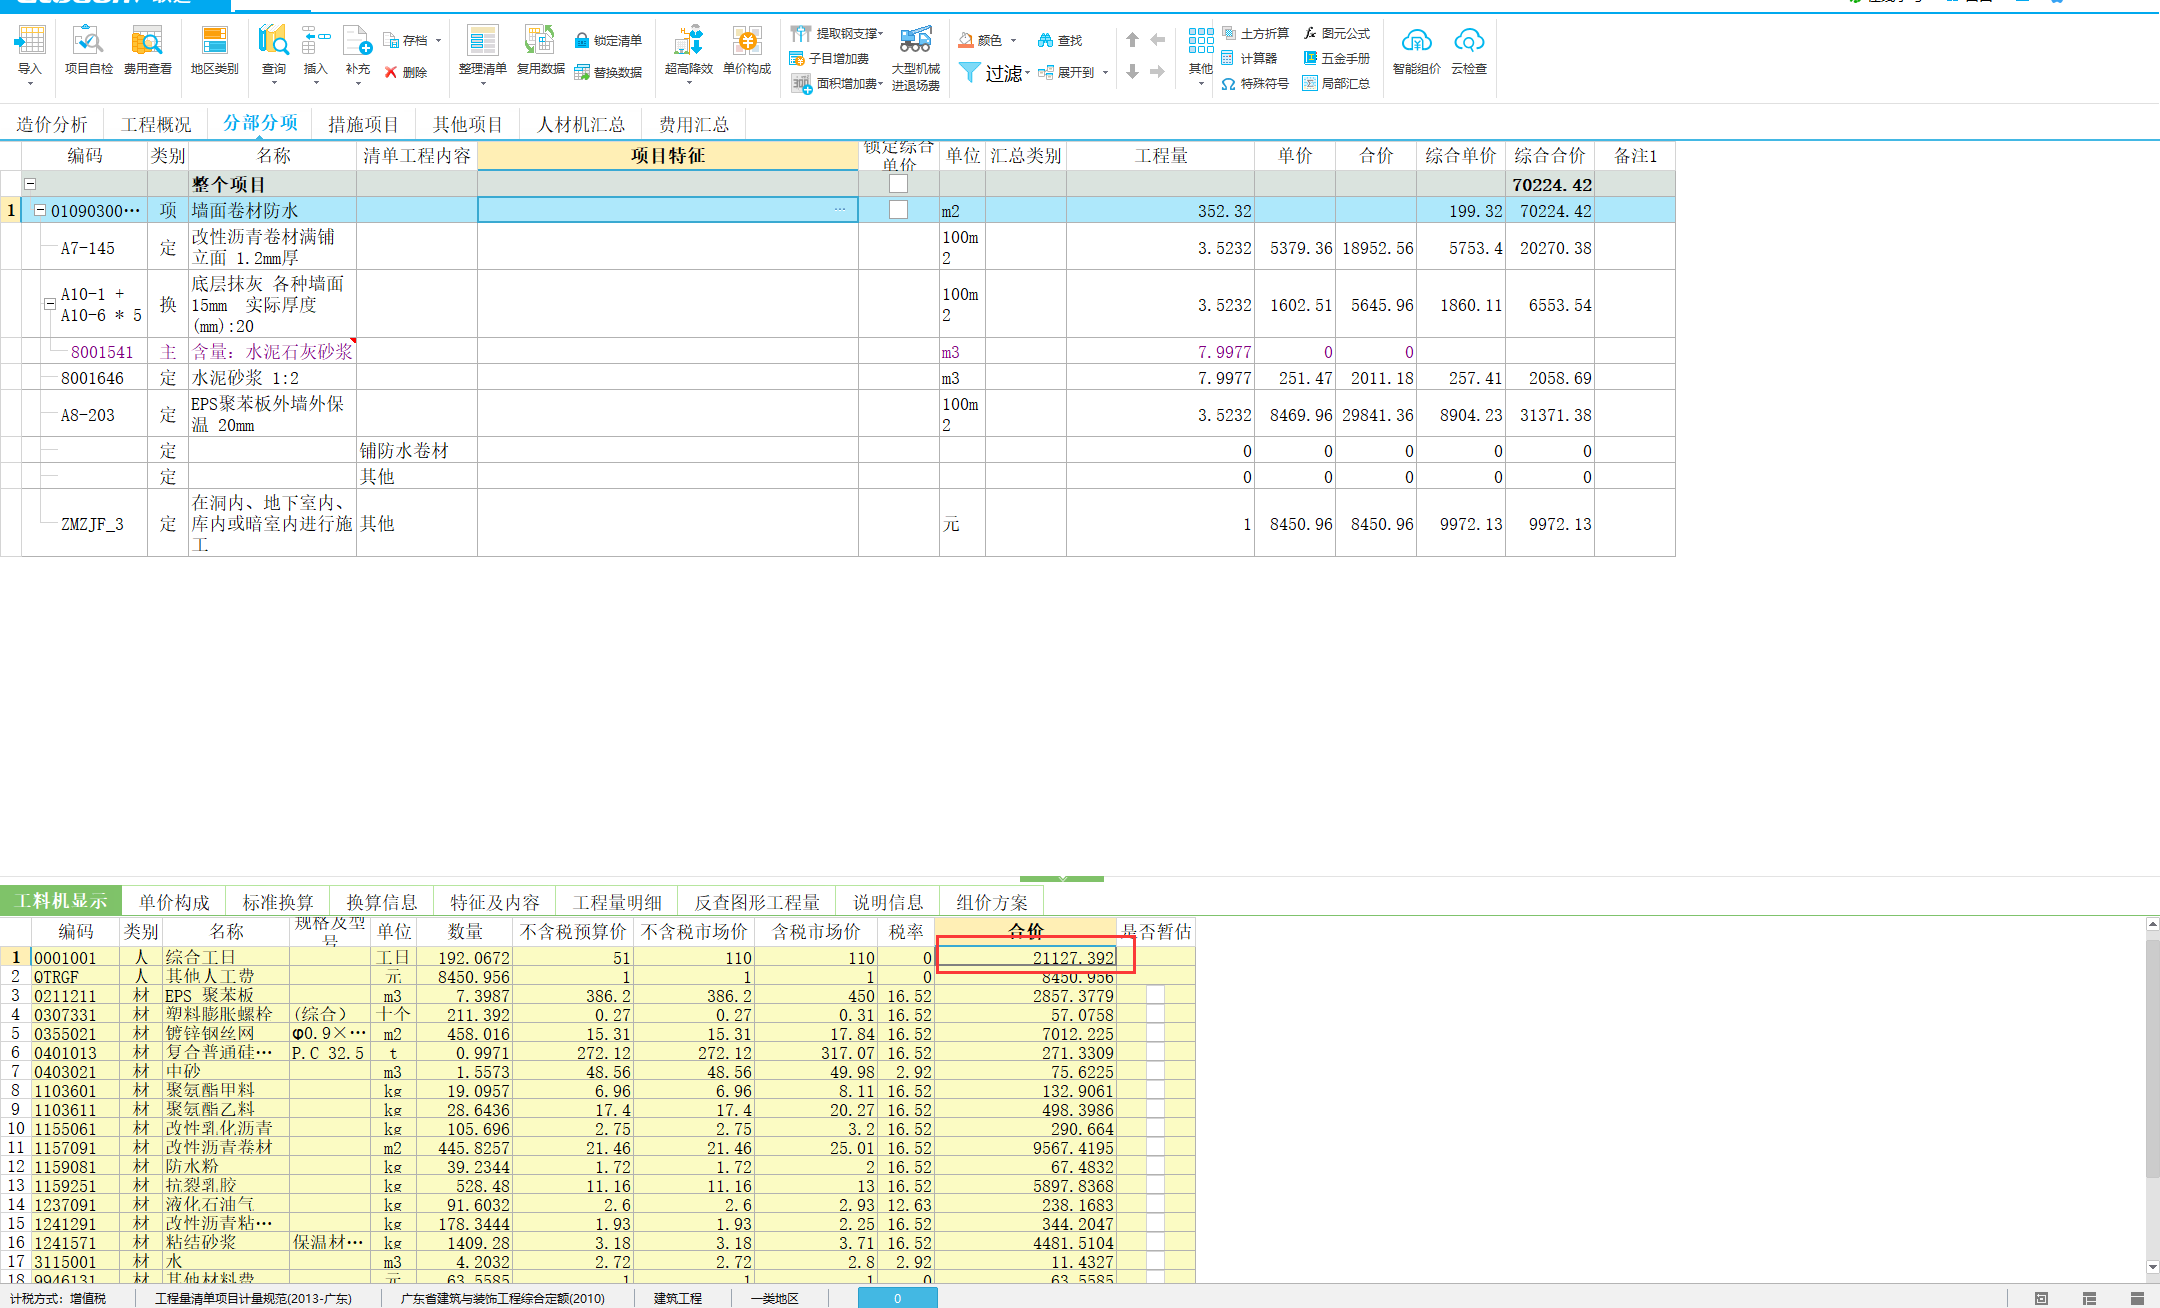Viewport: 2160px width, 1308px height.
Task: Open the 费用查看 cost viewer
Action: pos(147,50)
